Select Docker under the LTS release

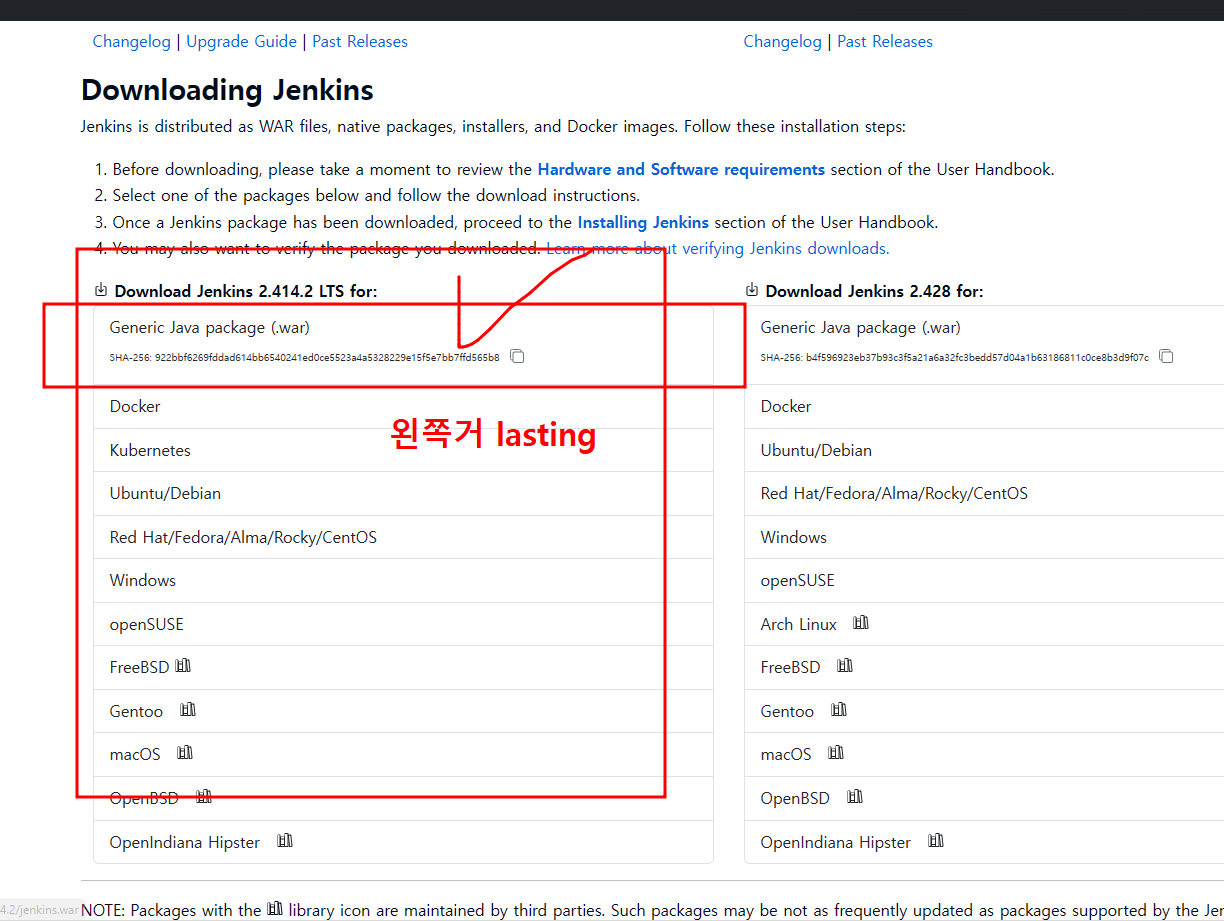403,406
